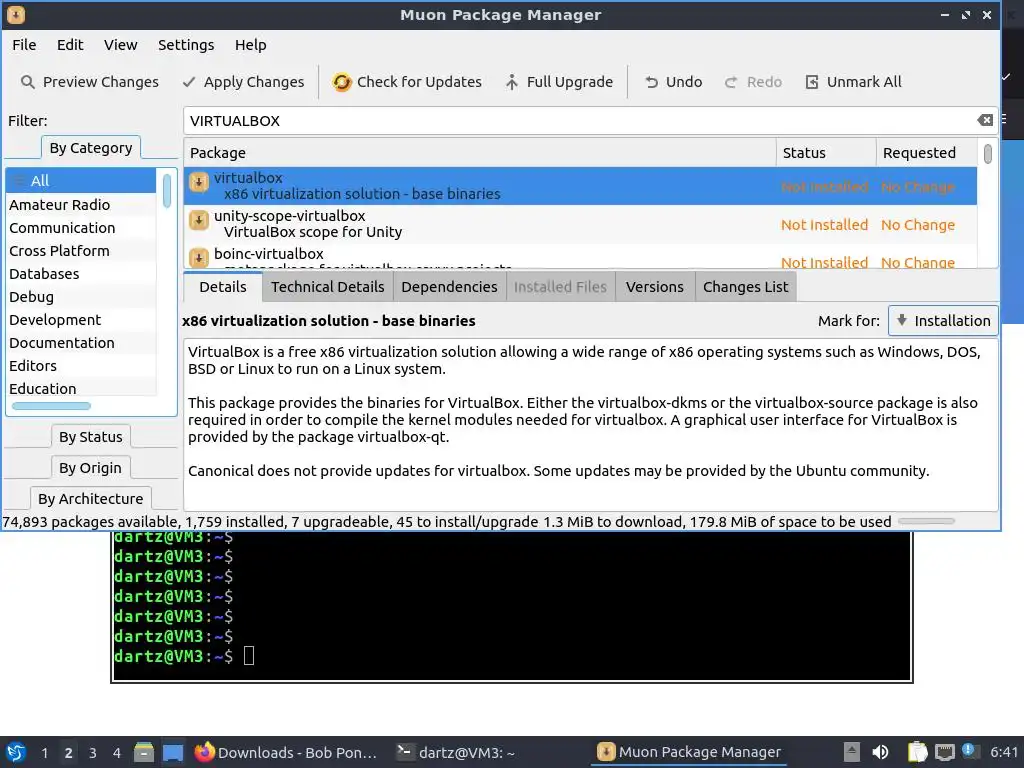Select the Databases category
The height and width of the screenshot is (768, 1024).
(x=81, y=274)
